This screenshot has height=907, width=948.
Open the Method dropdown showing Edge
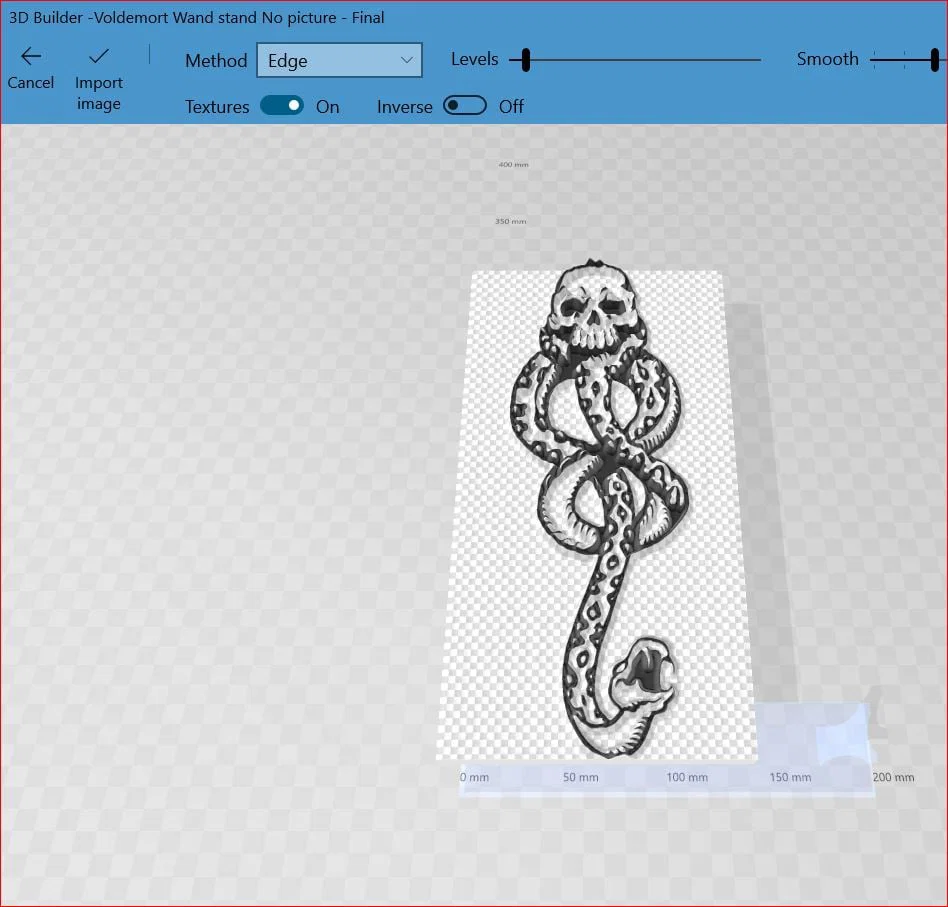click(x=339, y=61)
